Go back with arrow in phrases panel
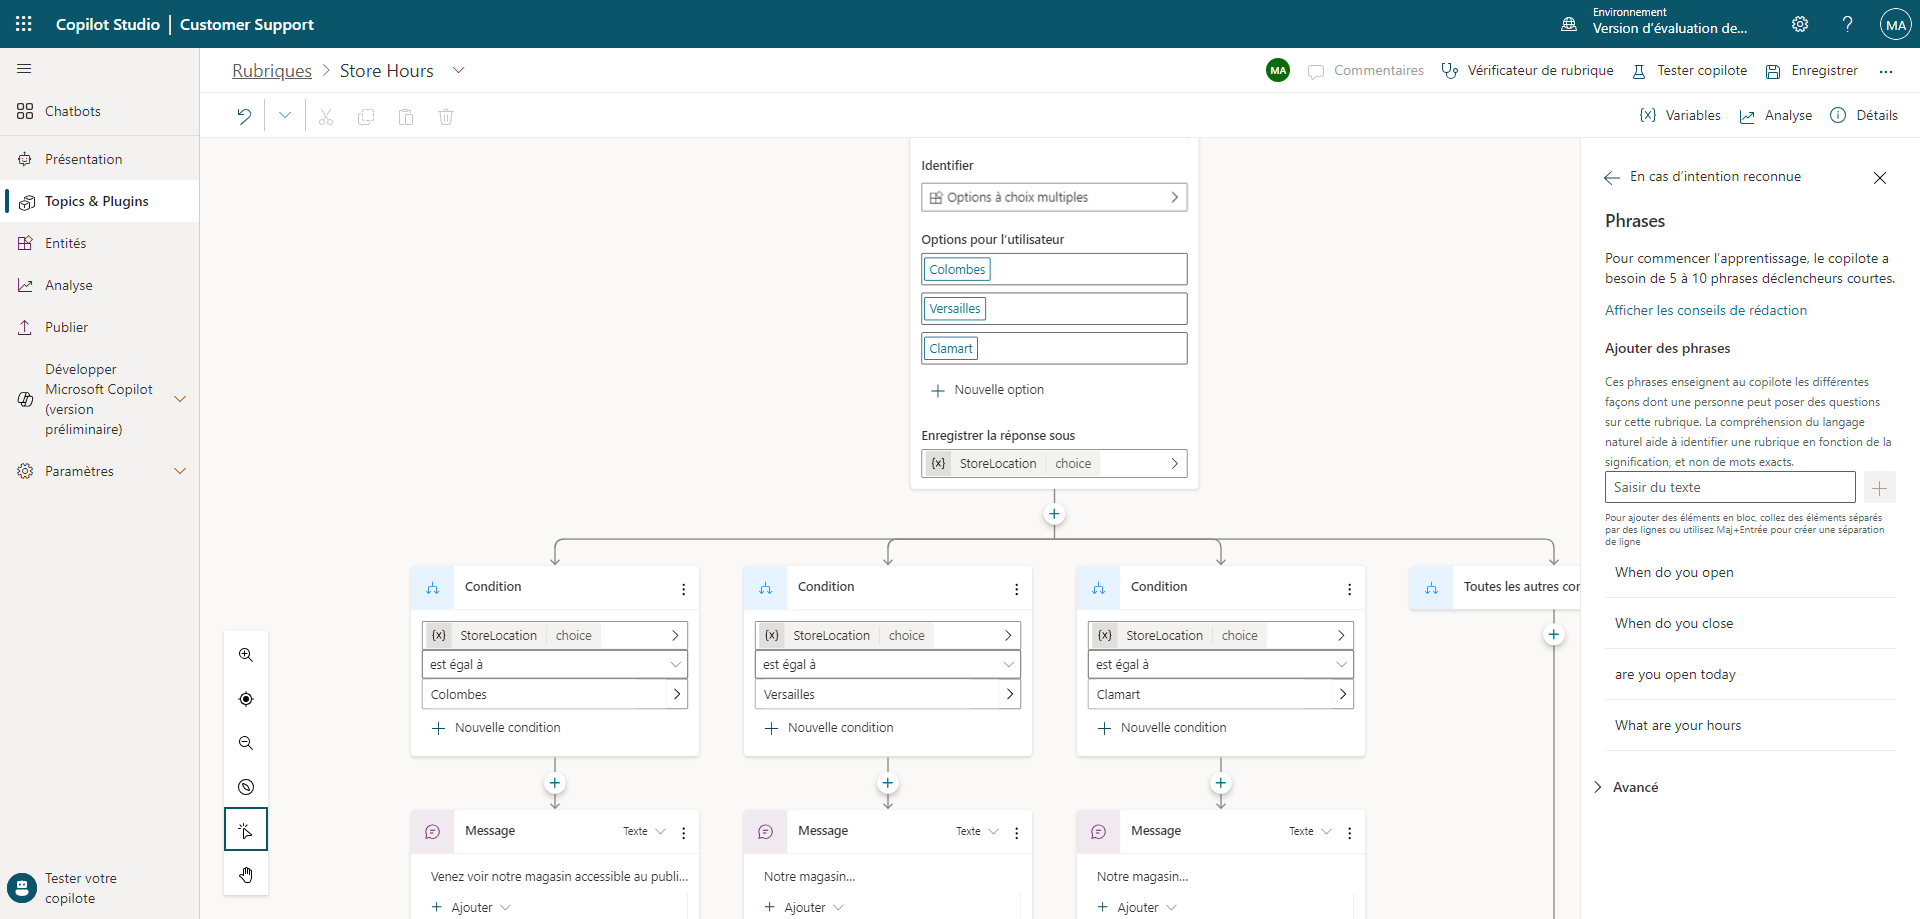The width and height of the screenshot is (1920, 919). coord(1611,177)
